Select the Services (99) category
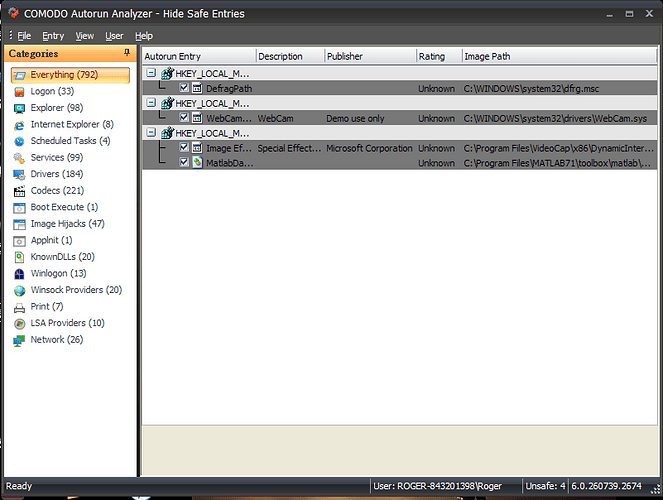The width and height of the screenshot is (663, 500). point(57,158)
